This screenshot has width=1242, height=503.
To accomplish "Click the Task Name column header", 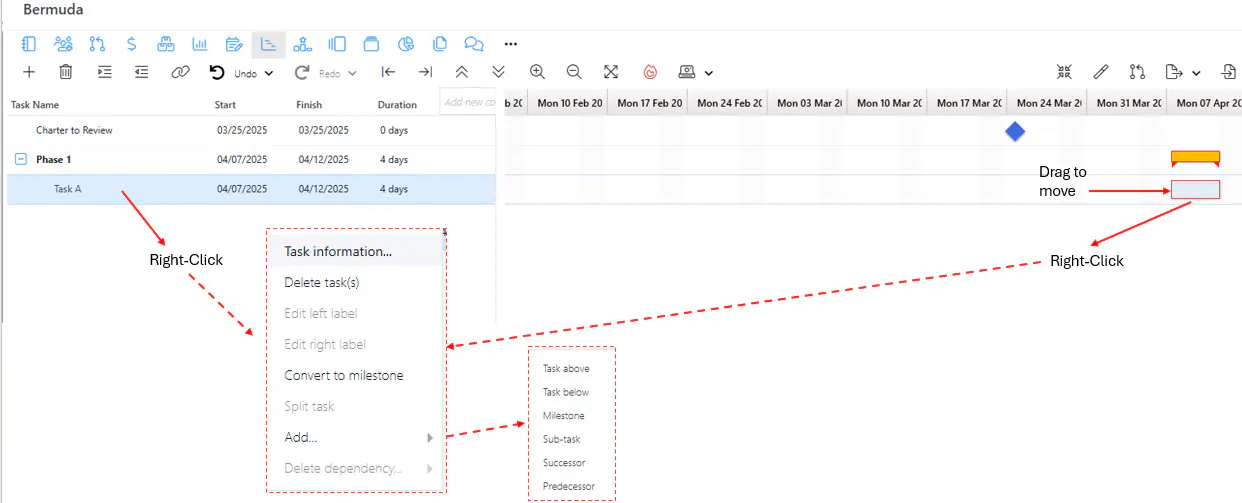I will 35,104.
